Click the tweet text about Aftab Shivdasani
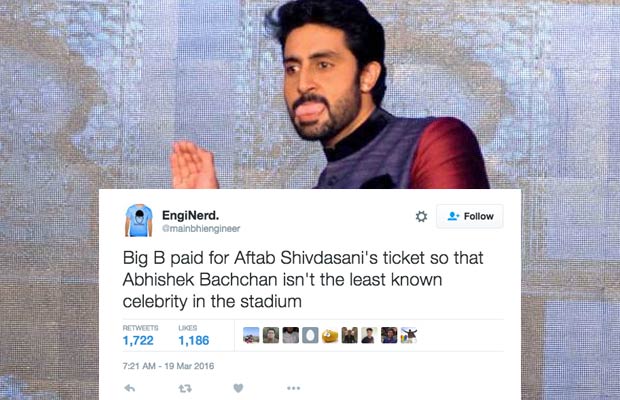The image size is (620, 400). 303,279
